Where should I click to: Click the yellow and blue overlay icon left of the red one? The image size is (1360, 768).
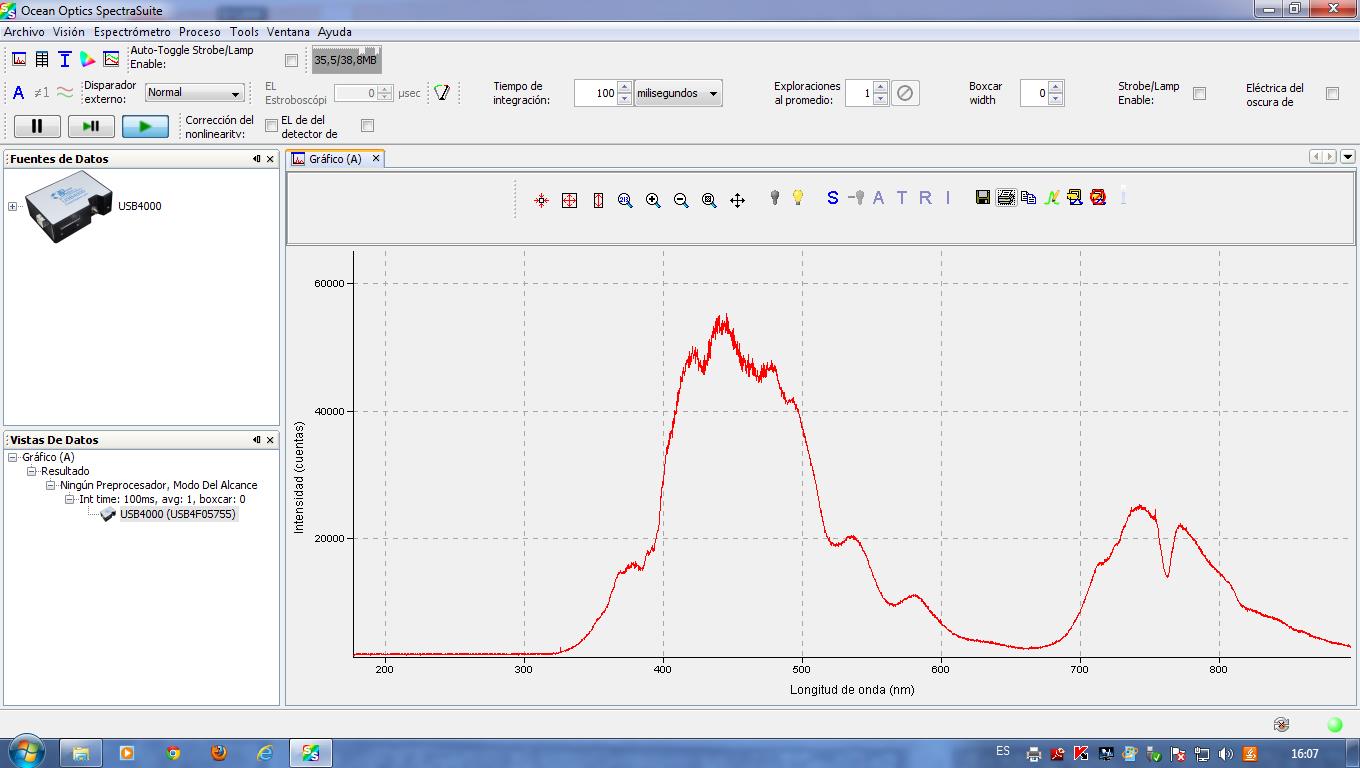pos(1075,197)
